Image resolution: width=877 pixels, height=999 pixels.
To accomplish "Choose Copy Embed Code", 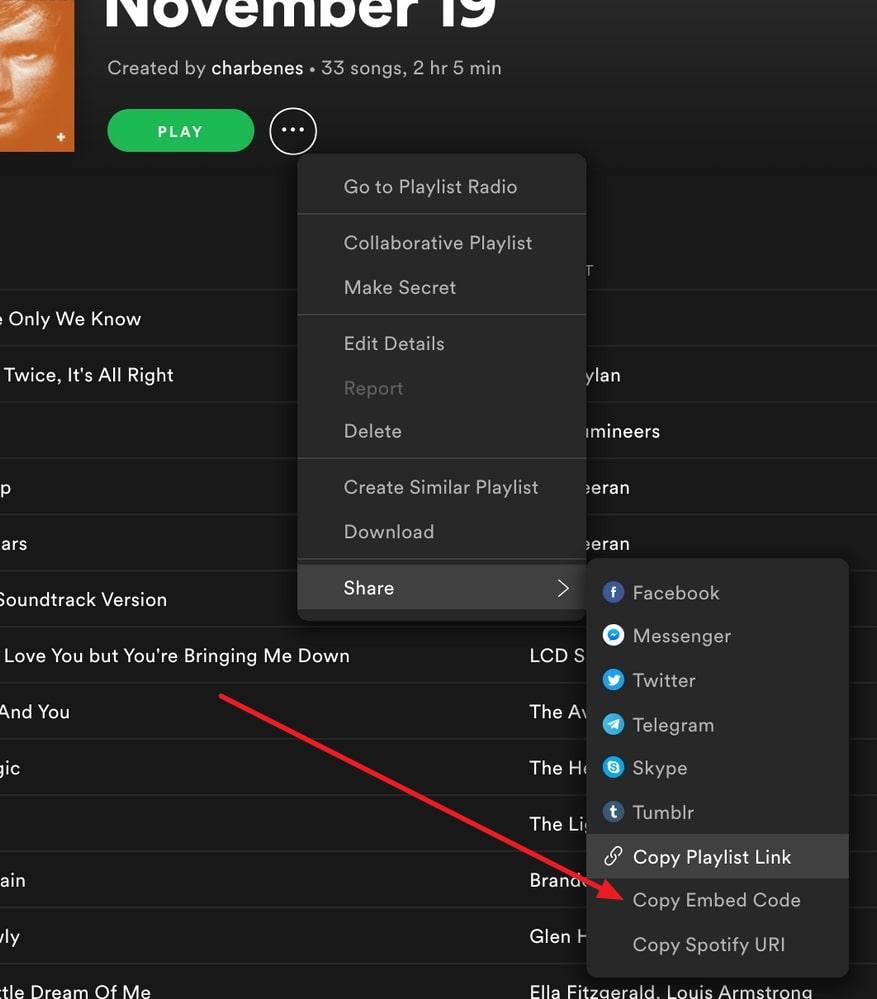I will [717, 900].
